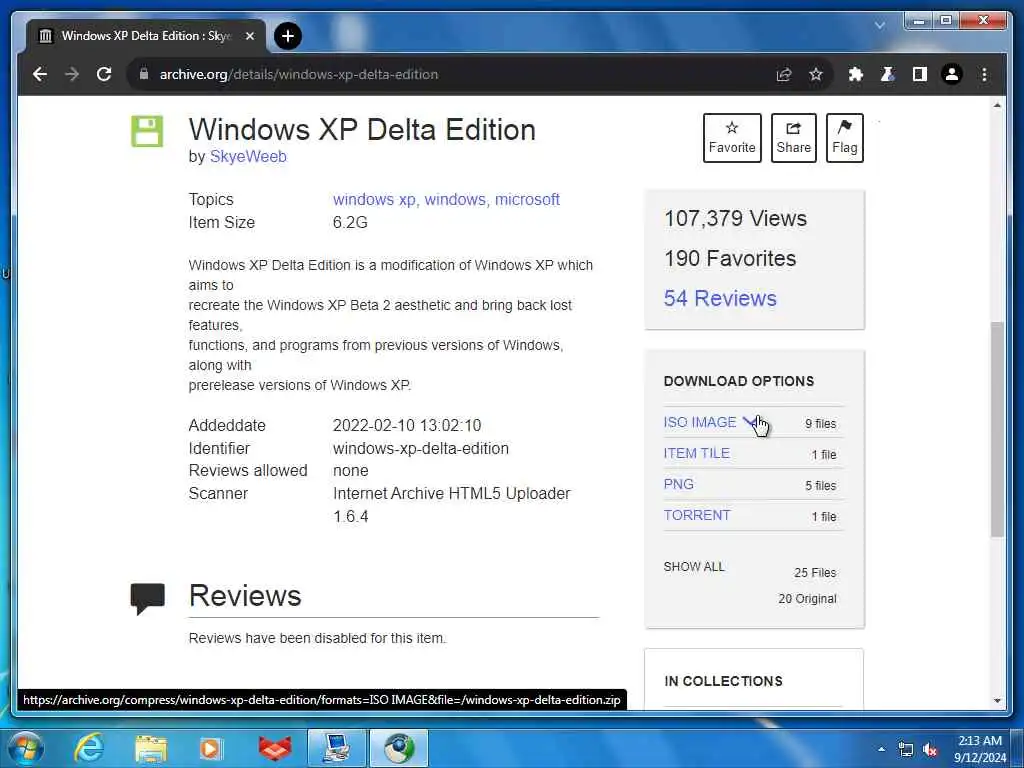Jump to 54 Reviews

click(720, 298)
